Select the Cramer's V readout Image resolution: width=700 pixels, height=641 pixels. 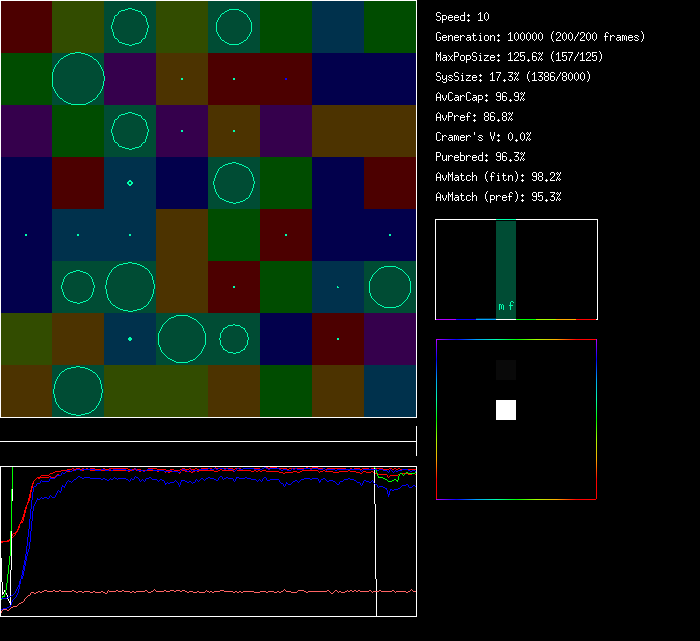[x=483, y=137]
